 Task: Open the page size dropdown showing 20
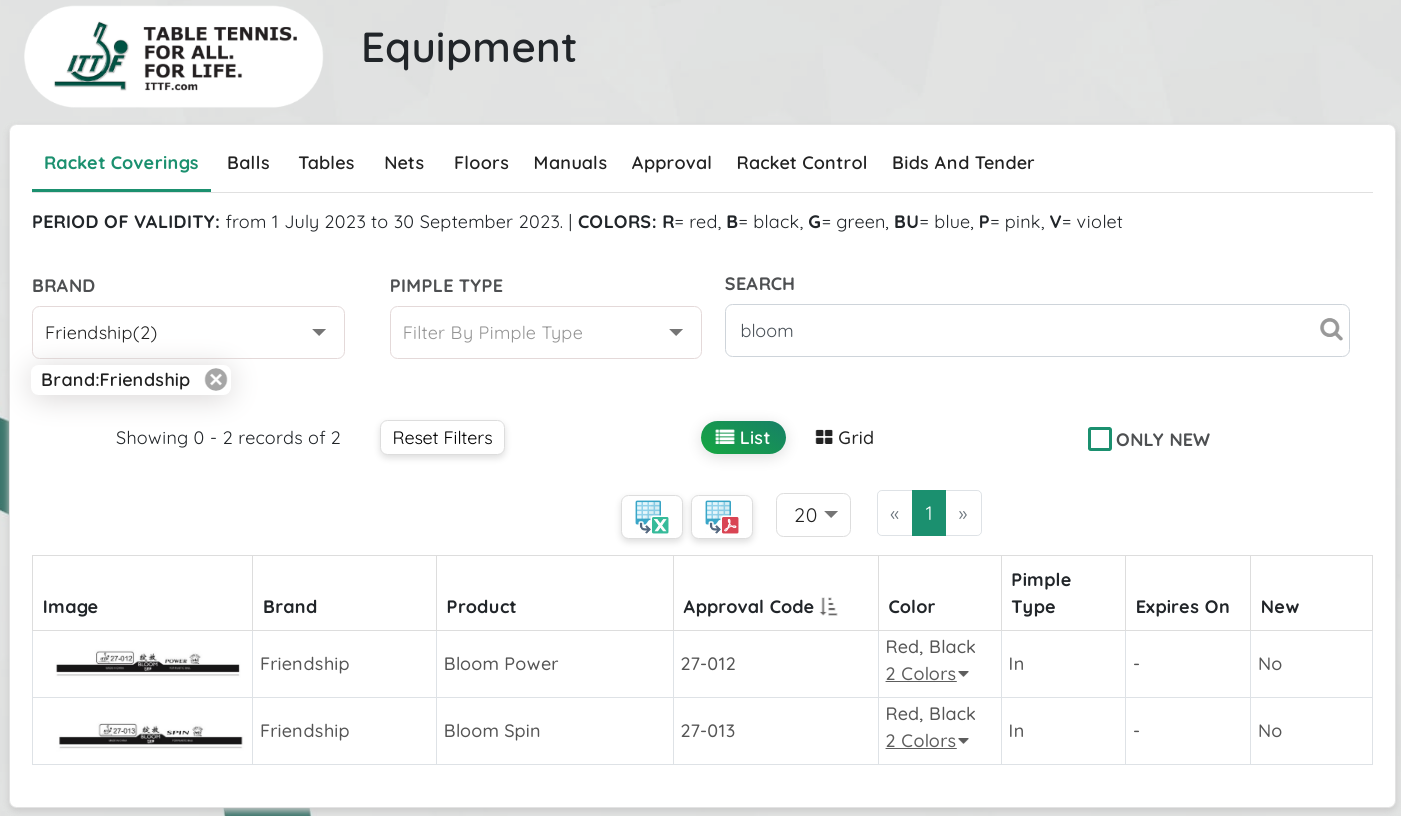pyautogui.click(x=814, y=515)
